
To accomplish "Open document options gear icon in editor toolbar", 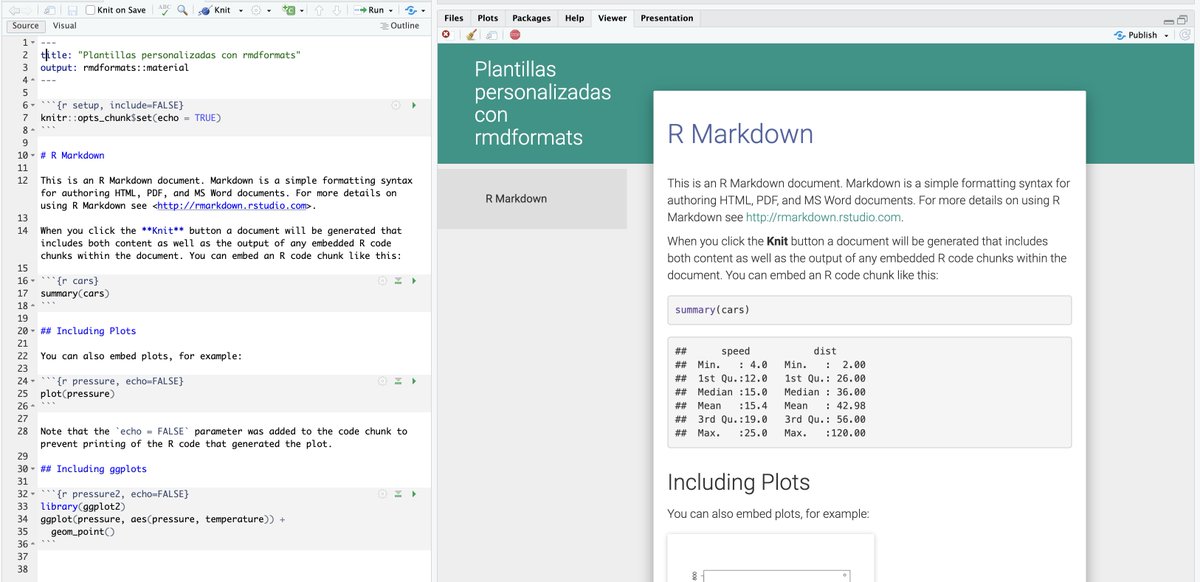I will pyautogui.click(x=255, y=10).
